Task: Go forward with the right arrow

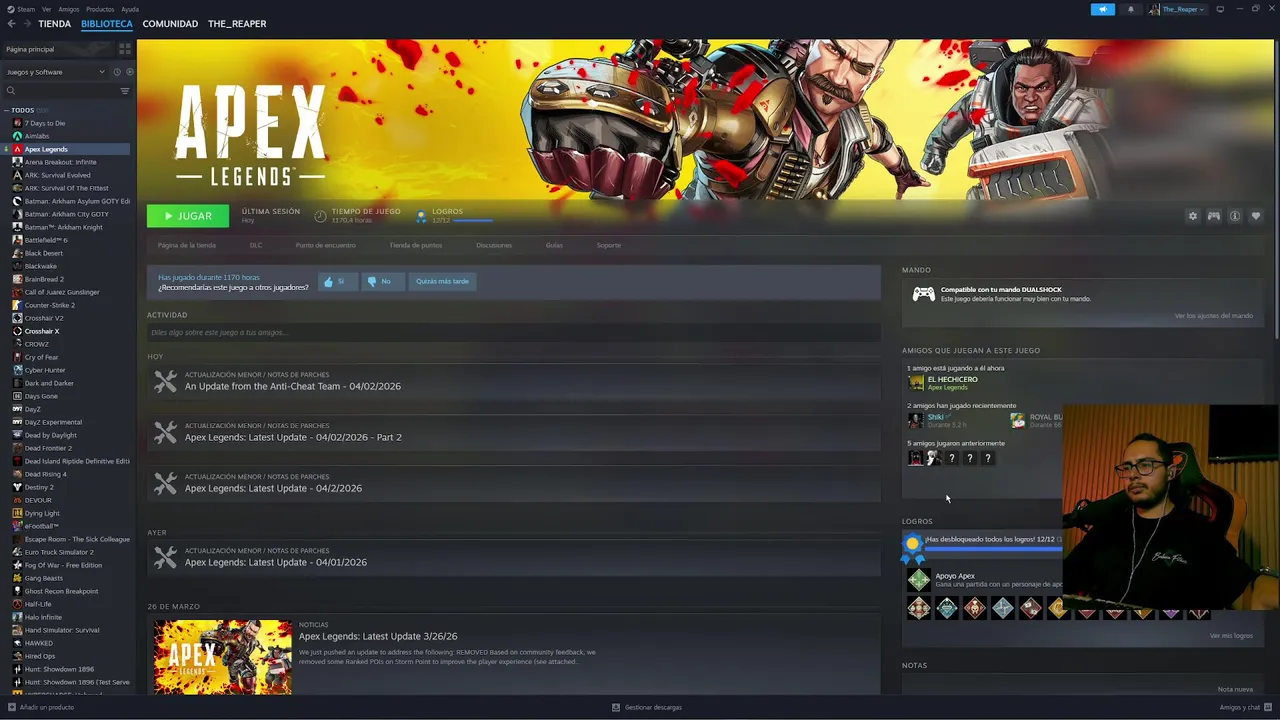Action: pos(26,24)
